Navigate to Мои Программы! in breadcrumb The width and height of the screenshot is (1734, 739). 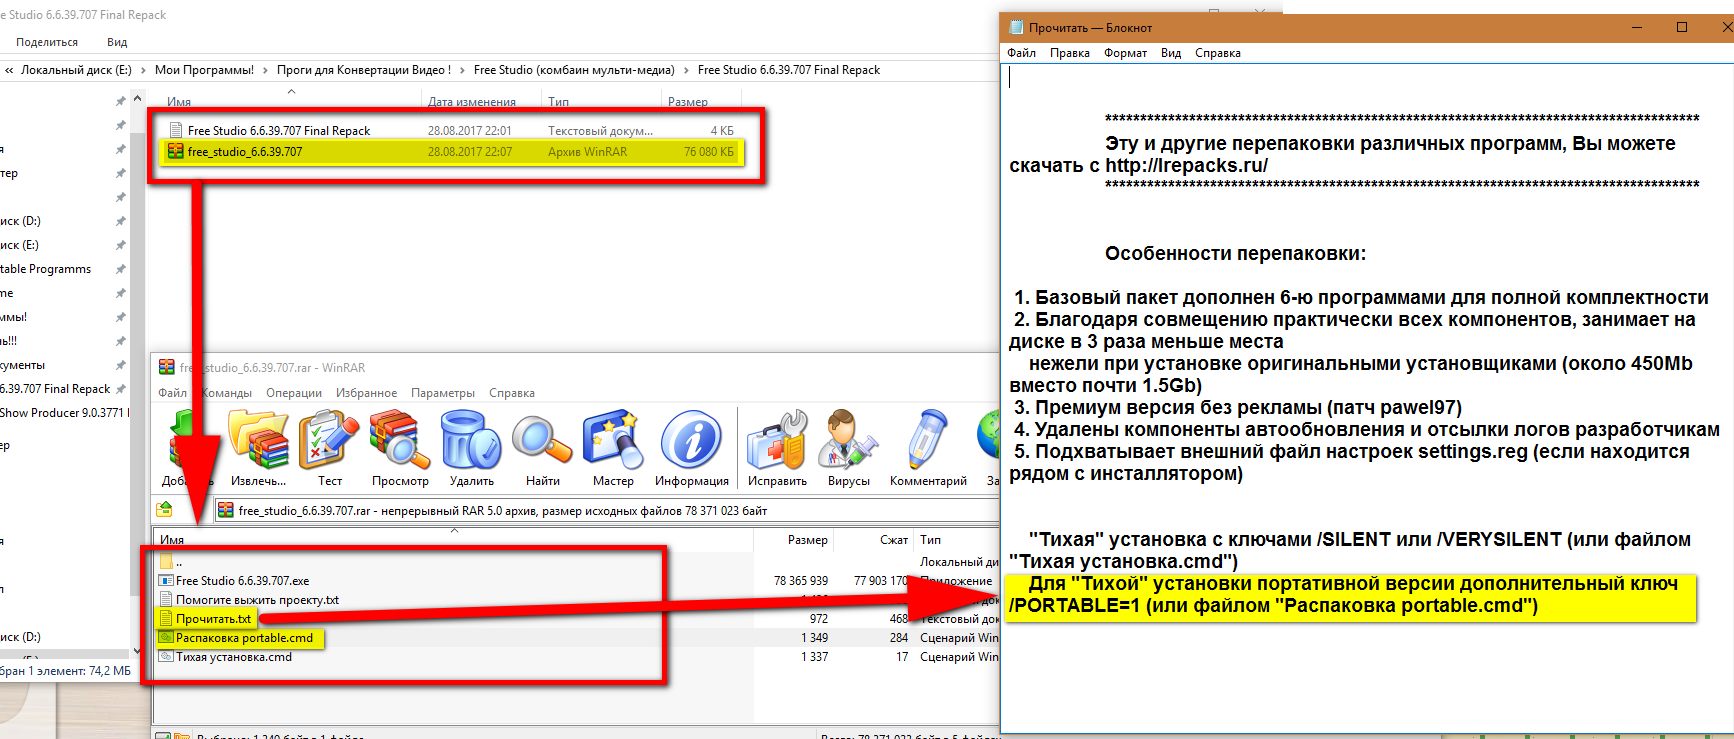click(204, 70)
